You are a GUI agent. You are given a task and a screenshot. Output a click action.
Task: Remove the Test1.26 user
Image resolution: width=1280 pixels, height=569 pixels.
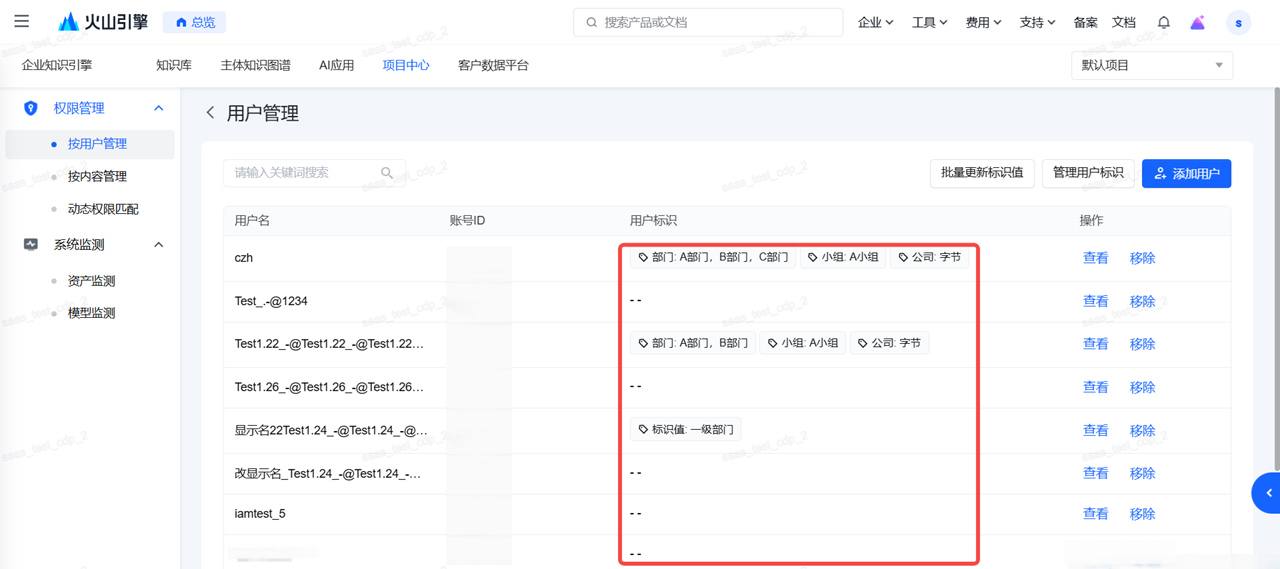pos(1142,387)
